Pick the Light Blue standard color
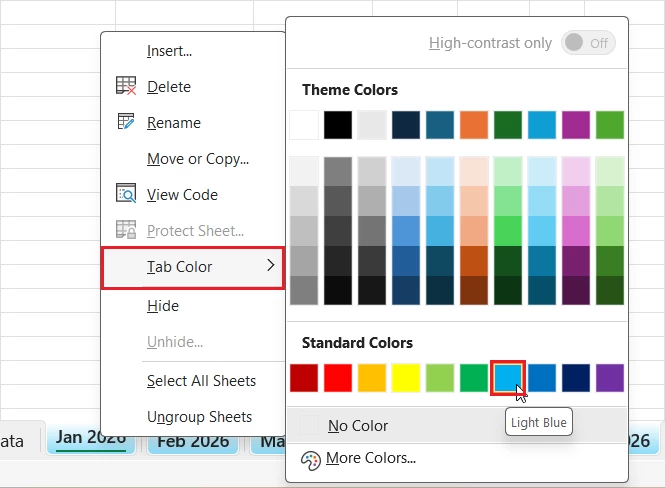This screenshot has height=488, width=665. click(508, 378)
